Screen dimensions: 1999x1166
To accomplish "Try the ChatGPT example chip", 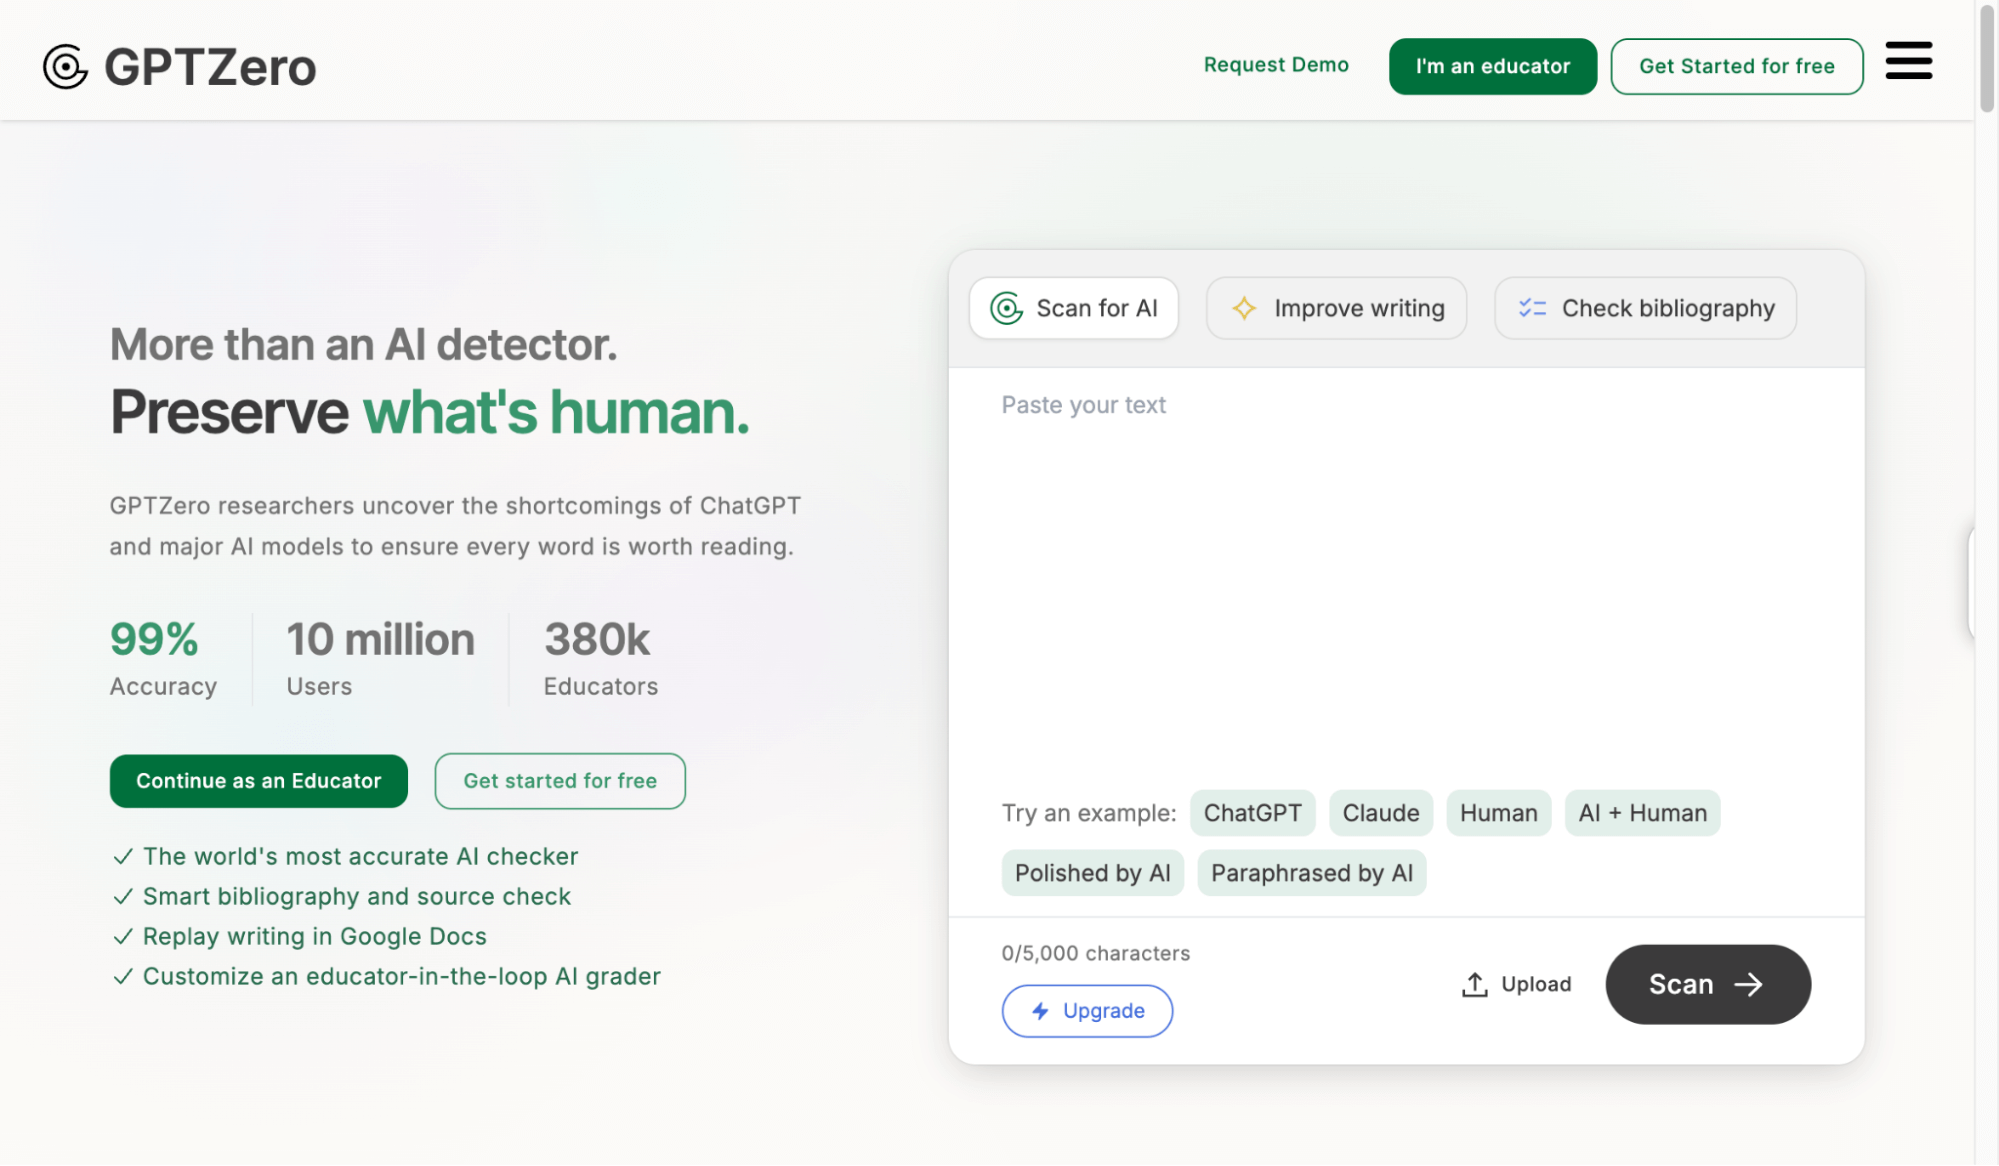I will (1252, 813).
